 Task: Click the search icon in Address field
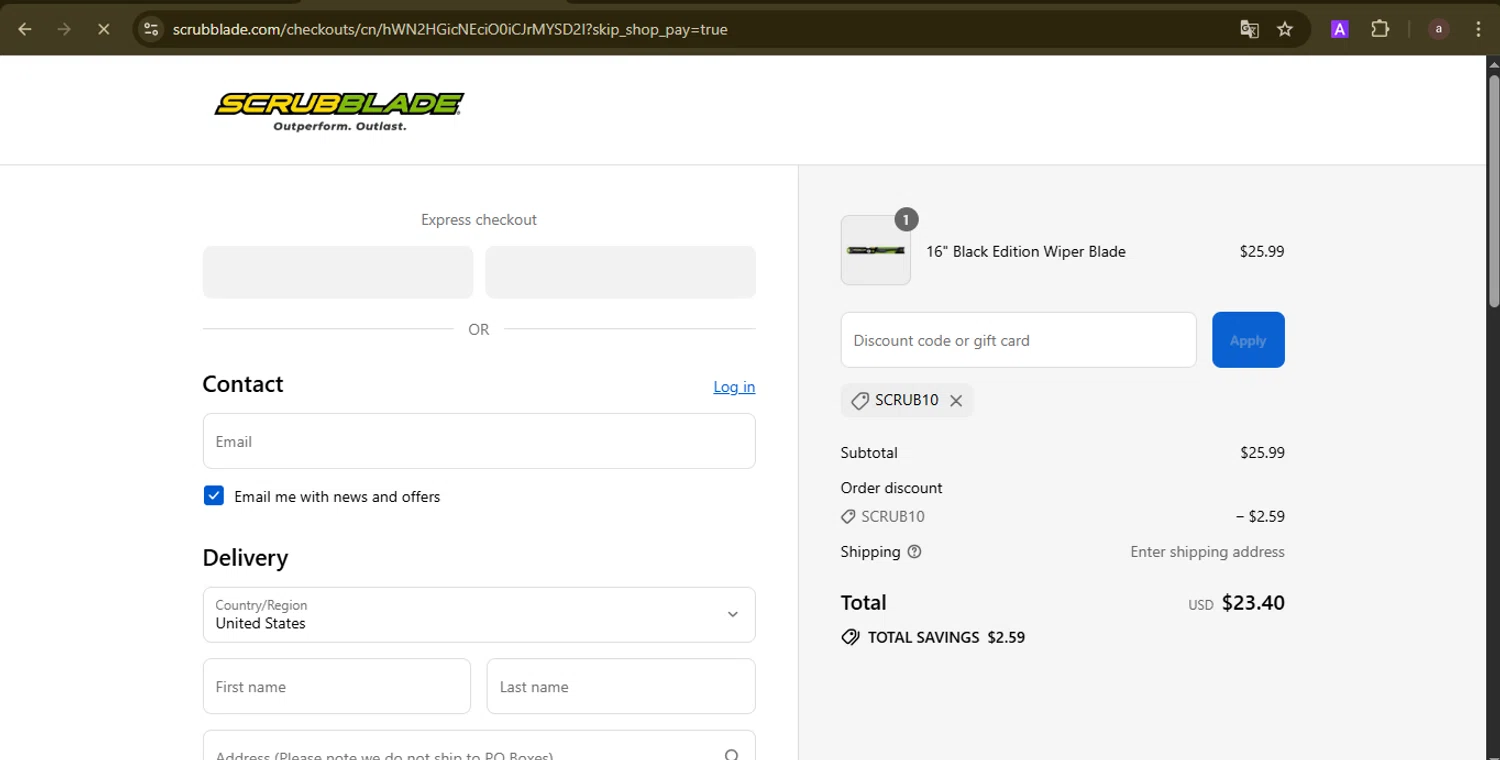[732, 755]
